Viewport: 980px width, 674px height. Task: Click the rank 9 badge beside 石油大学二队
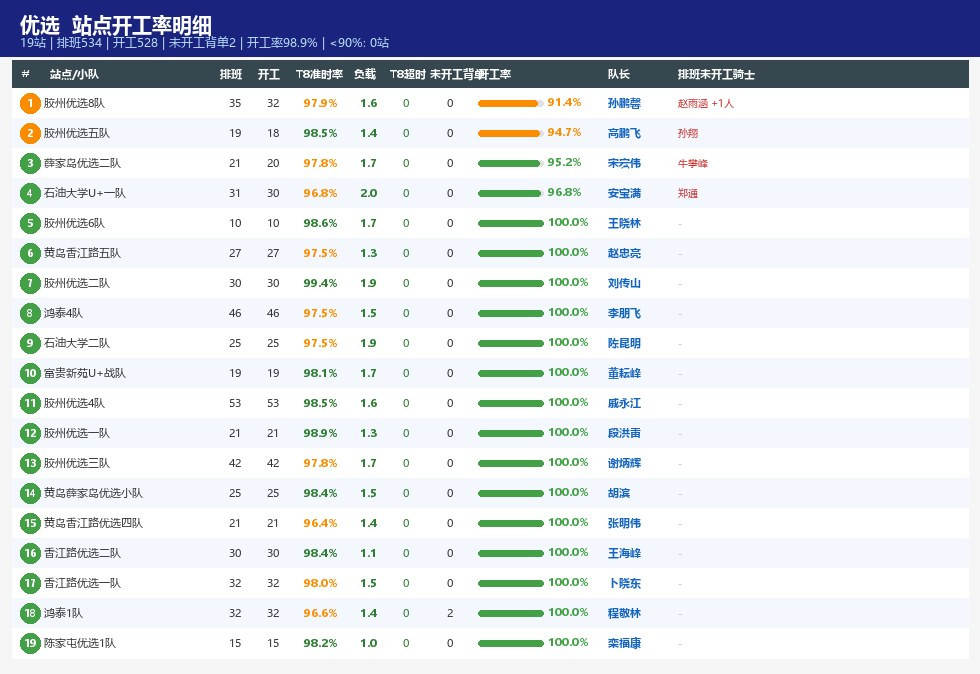pos(30,343)
